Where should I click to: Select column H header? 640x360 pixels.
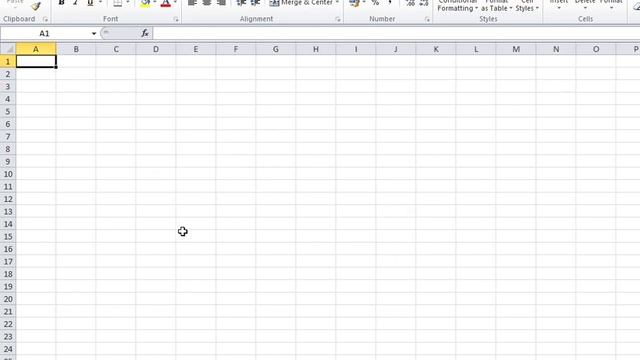(316, 49)
